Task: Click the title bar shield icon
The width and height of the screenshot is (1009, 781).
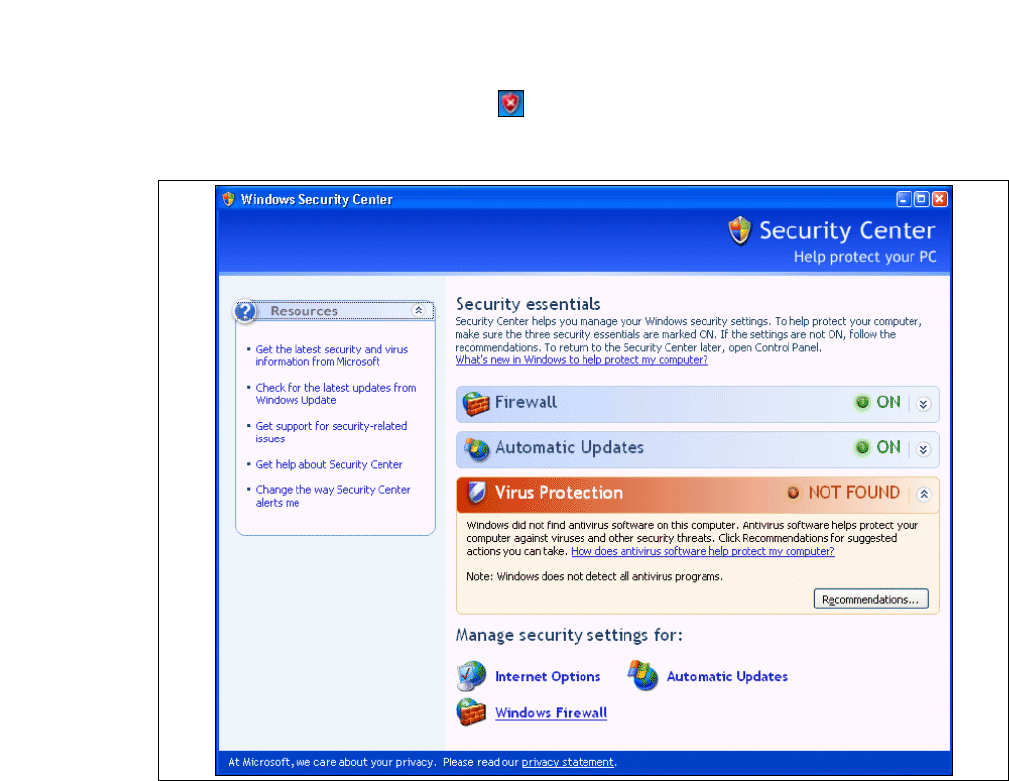Action: point(228,199)
